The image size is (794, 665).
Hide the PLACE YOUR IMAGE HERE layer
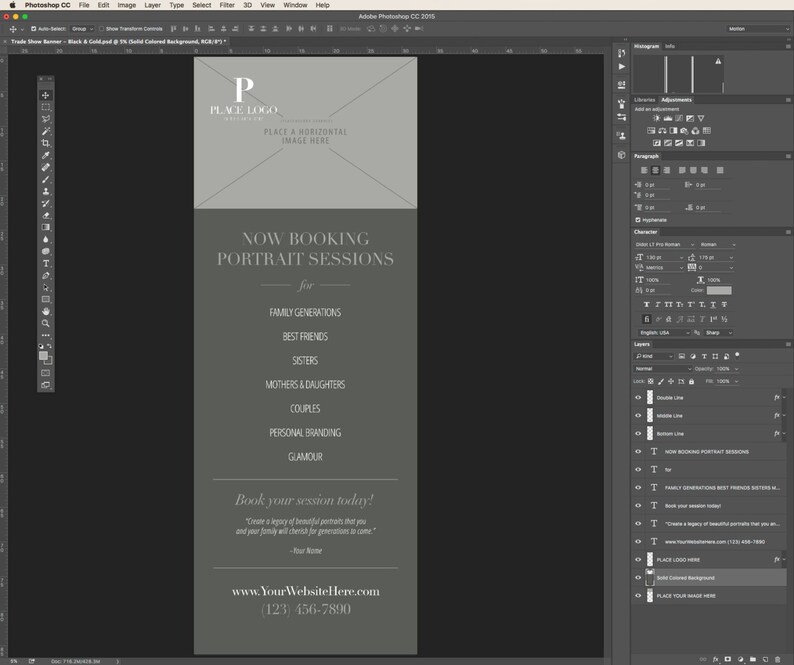coord(638,596)
